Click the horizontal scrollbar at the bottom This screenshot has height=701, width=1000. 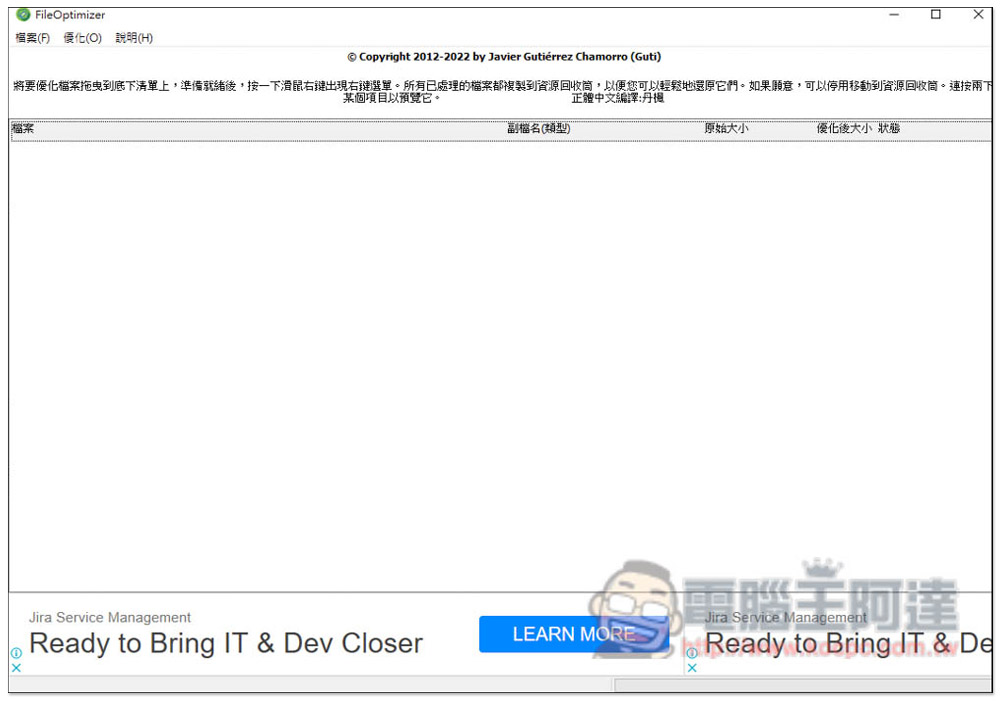[x=300, y=686]
